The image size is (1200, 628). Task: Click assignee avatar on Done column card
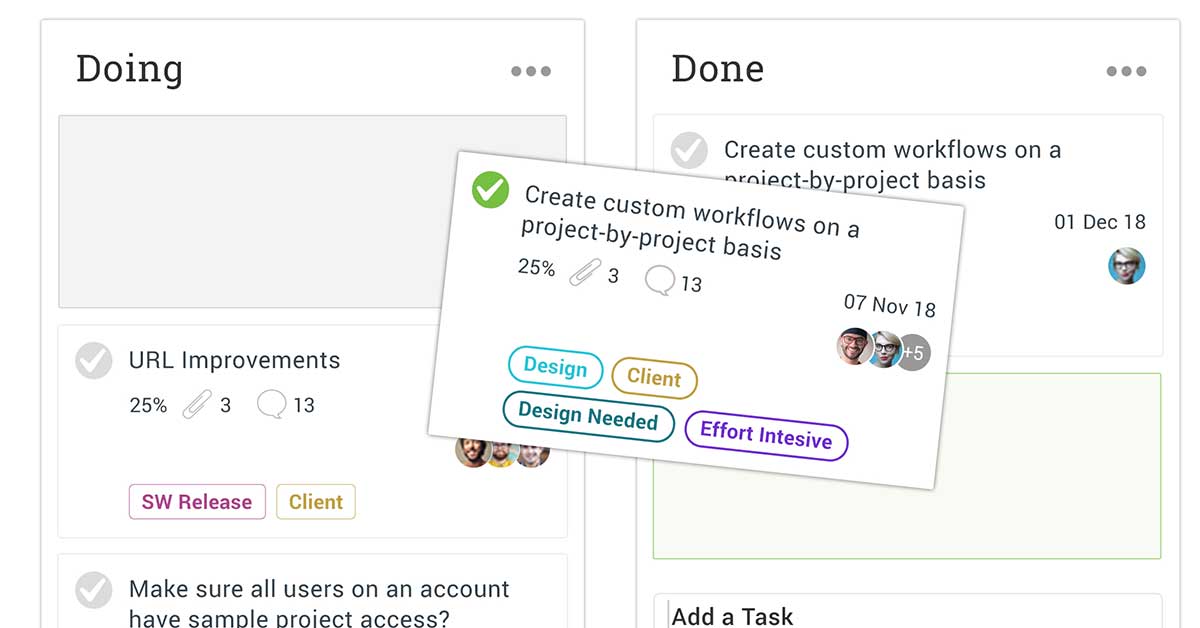[1127, 266]
